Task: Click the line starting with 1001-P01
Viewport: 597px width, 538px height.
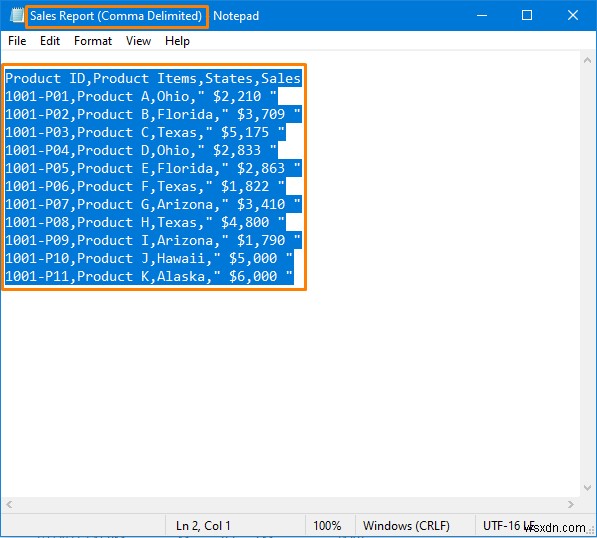Action: click(141, 96)
